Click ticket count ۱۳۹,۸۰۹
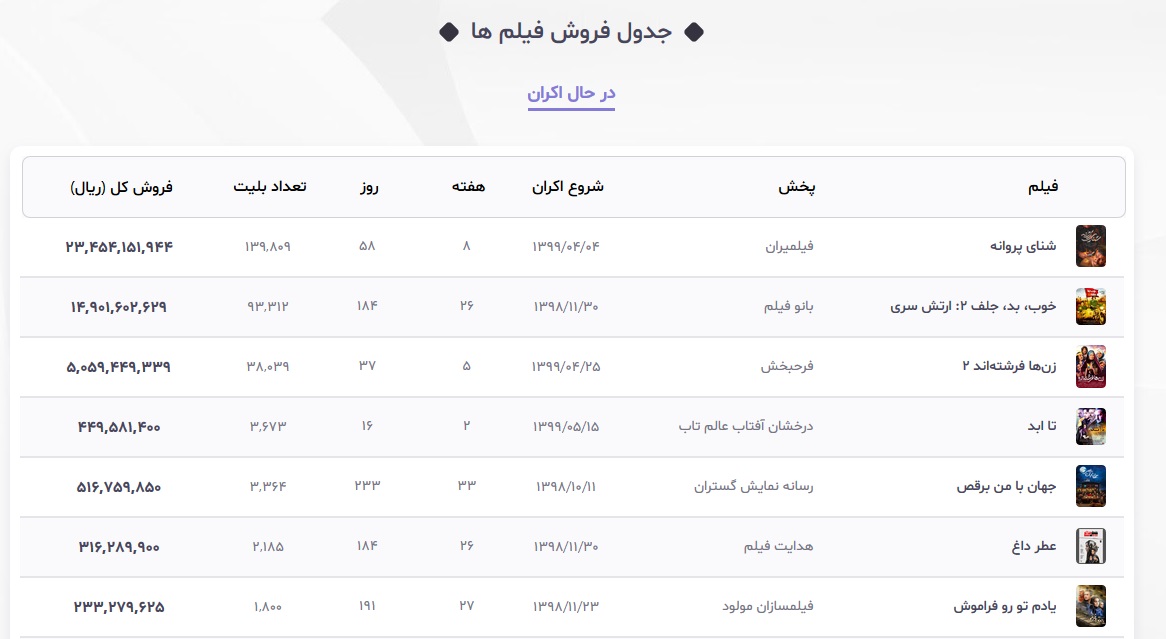 click(x=268, y=246)
